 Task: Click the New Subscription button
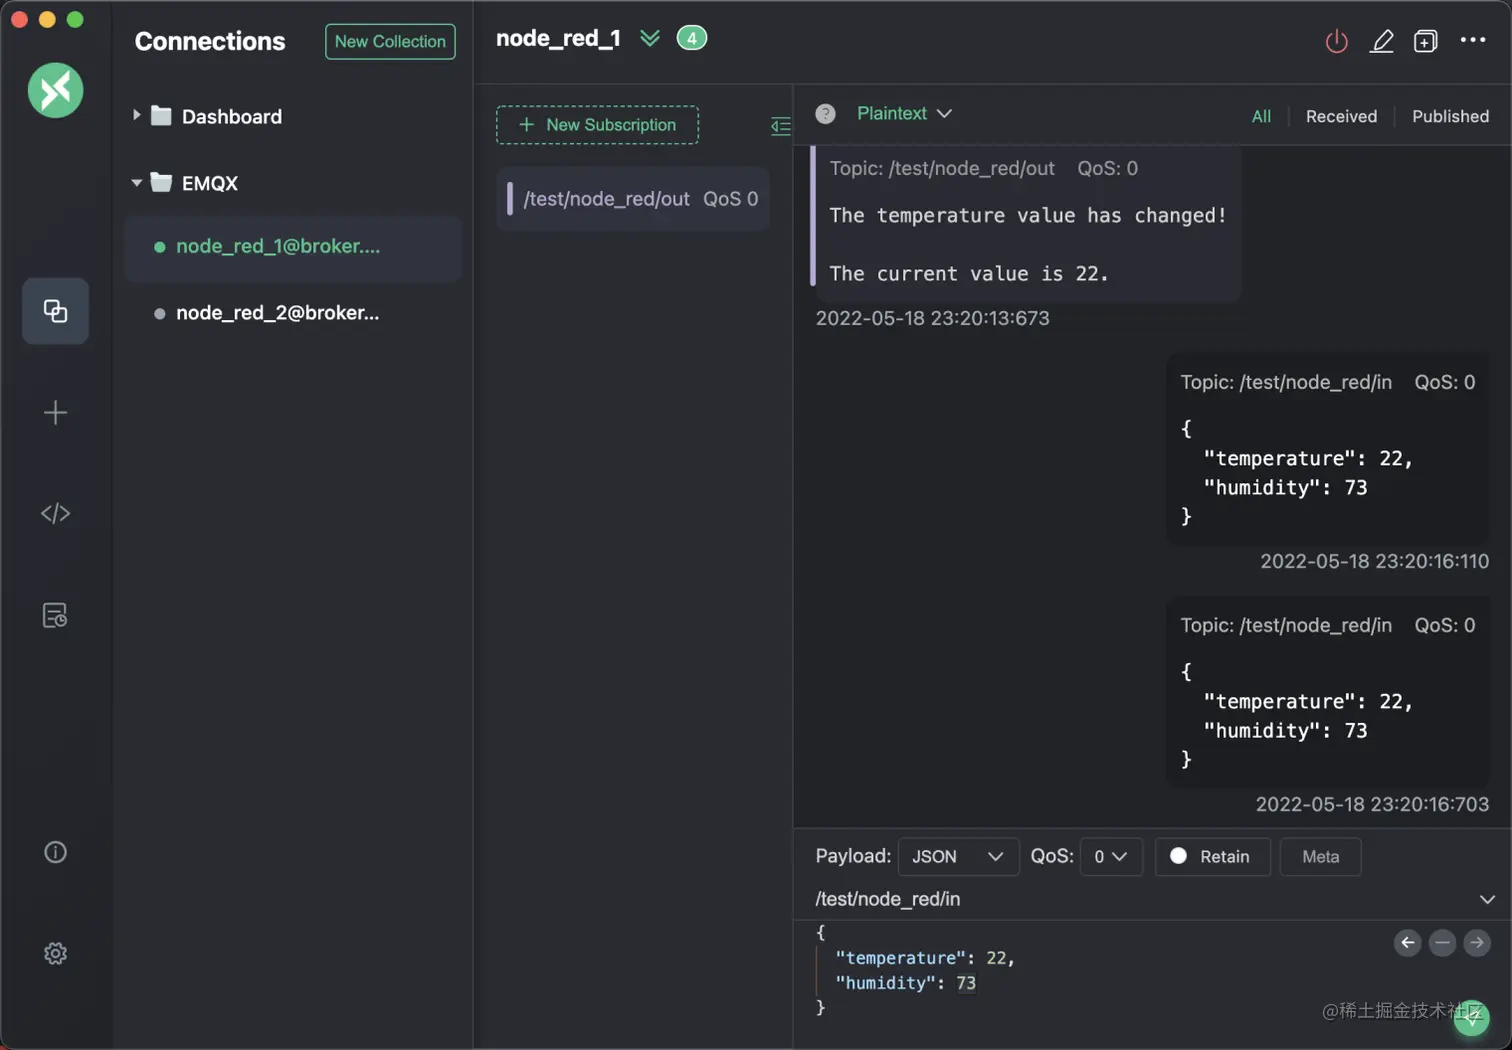(x=597, y=125)
